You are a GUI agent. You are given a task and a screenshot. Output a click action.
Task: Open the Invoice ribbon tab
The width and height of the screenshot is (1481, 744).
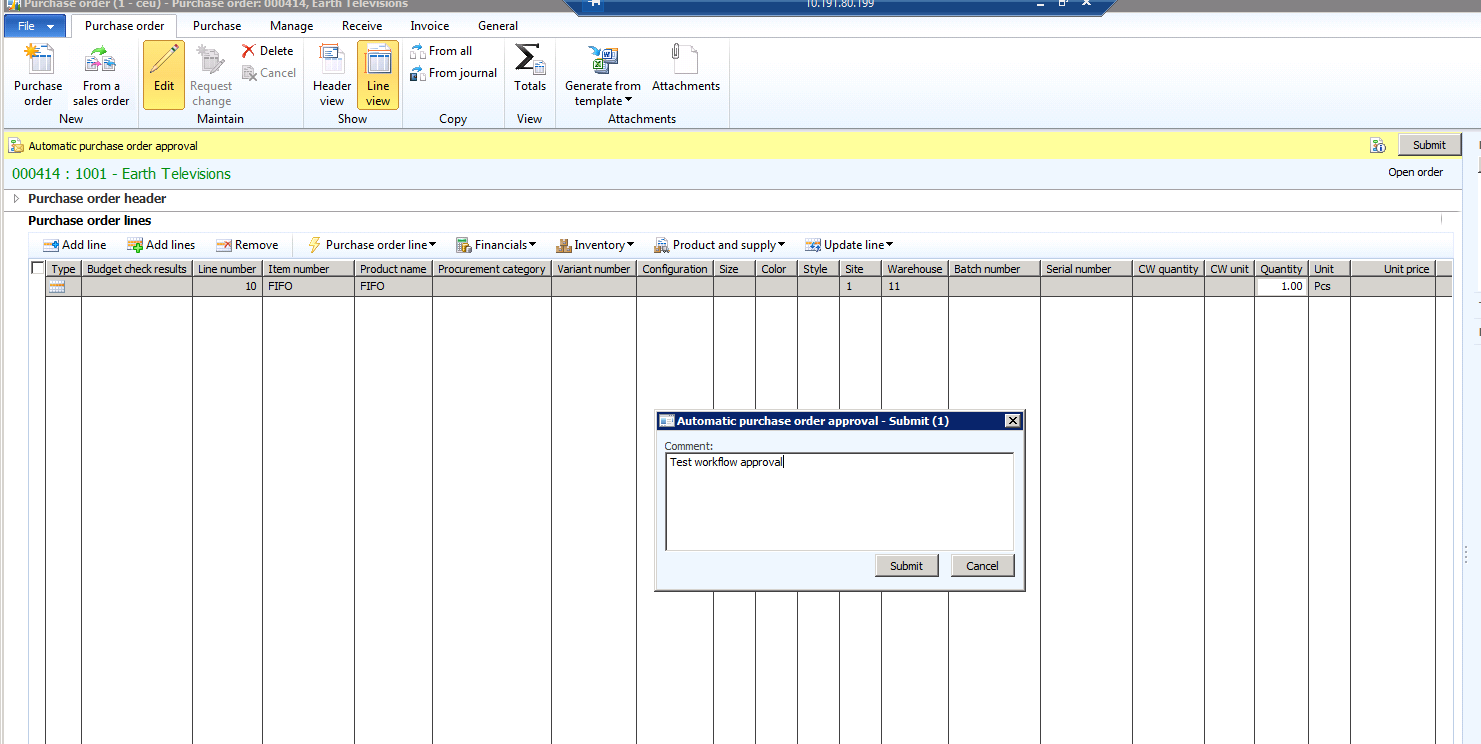[x=429, y=26]
